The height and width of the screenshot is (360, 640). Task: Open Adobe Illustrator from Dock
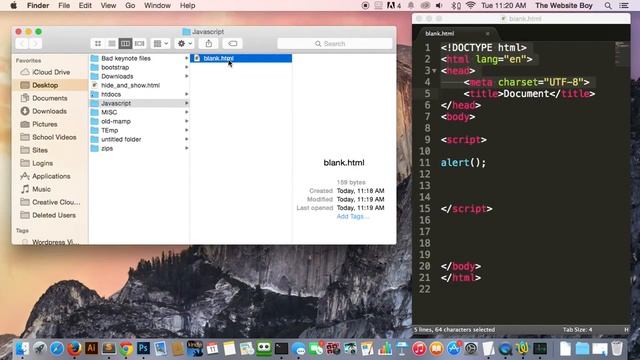pos(91,348)
